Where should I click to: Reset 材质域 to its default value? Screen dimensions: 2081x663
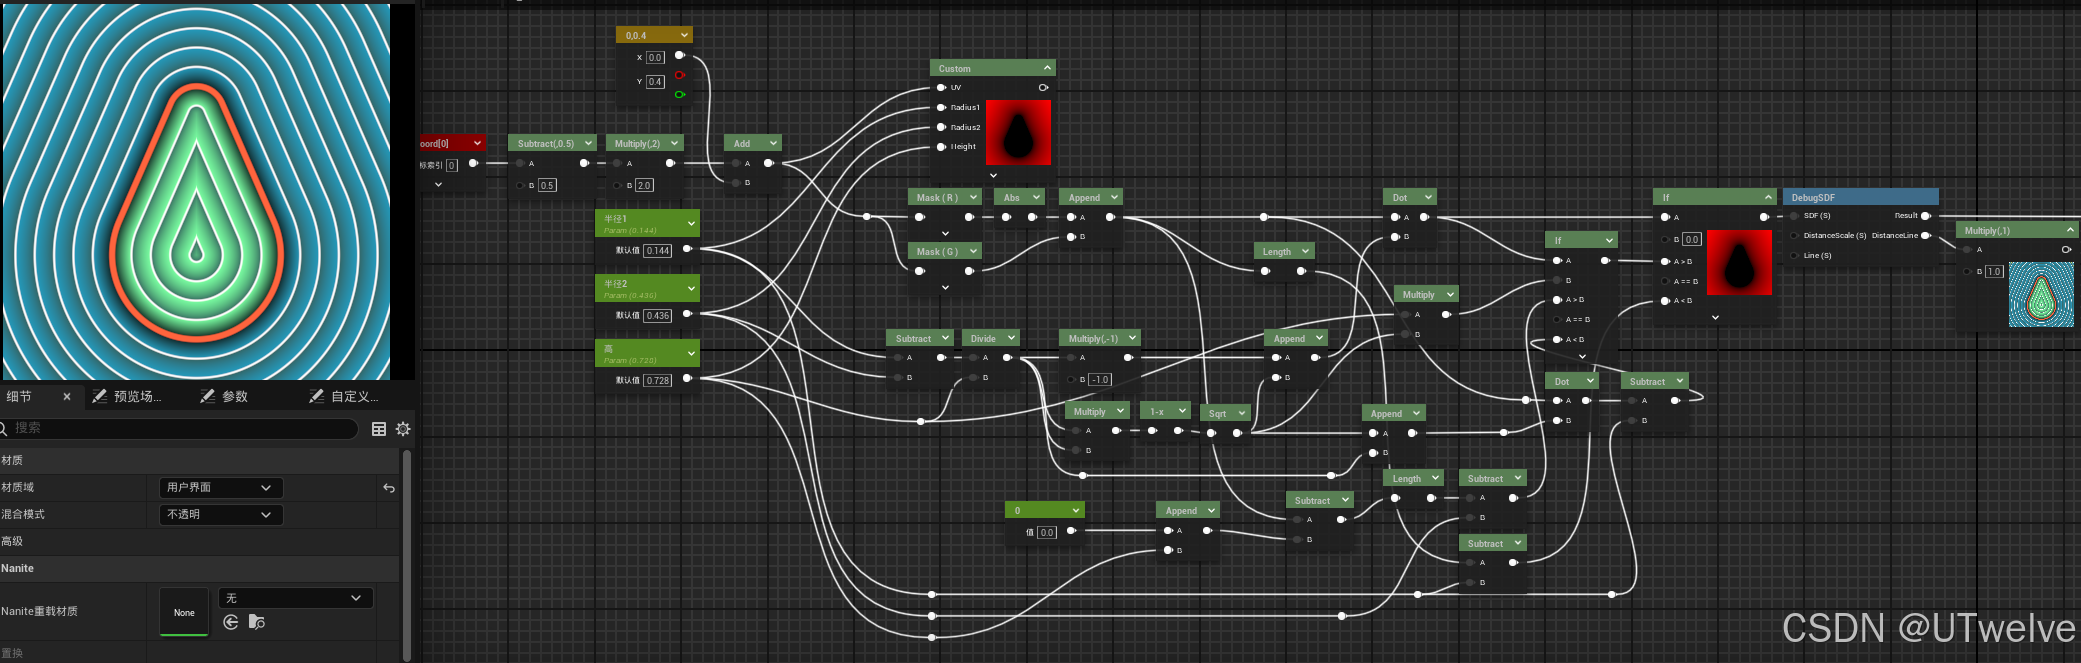(389, 488)
